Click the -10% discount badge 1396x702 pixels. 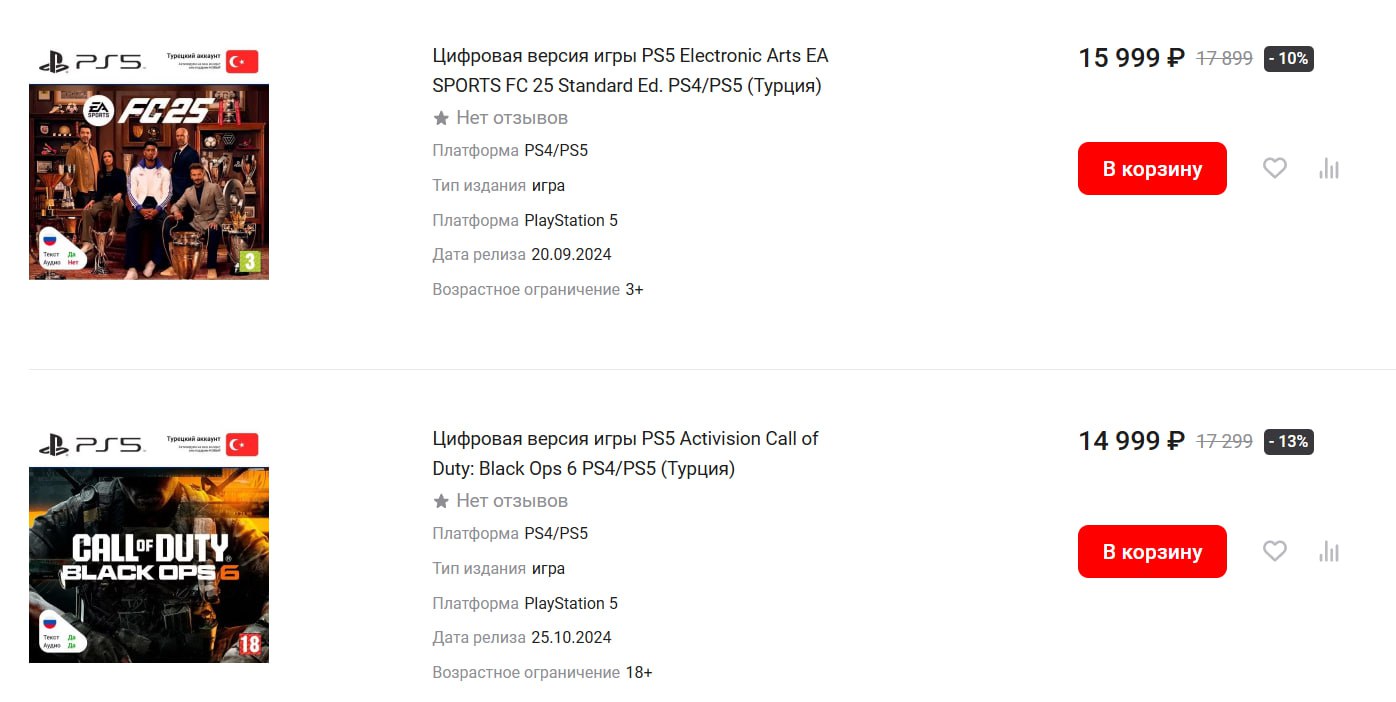point(1288,58)
